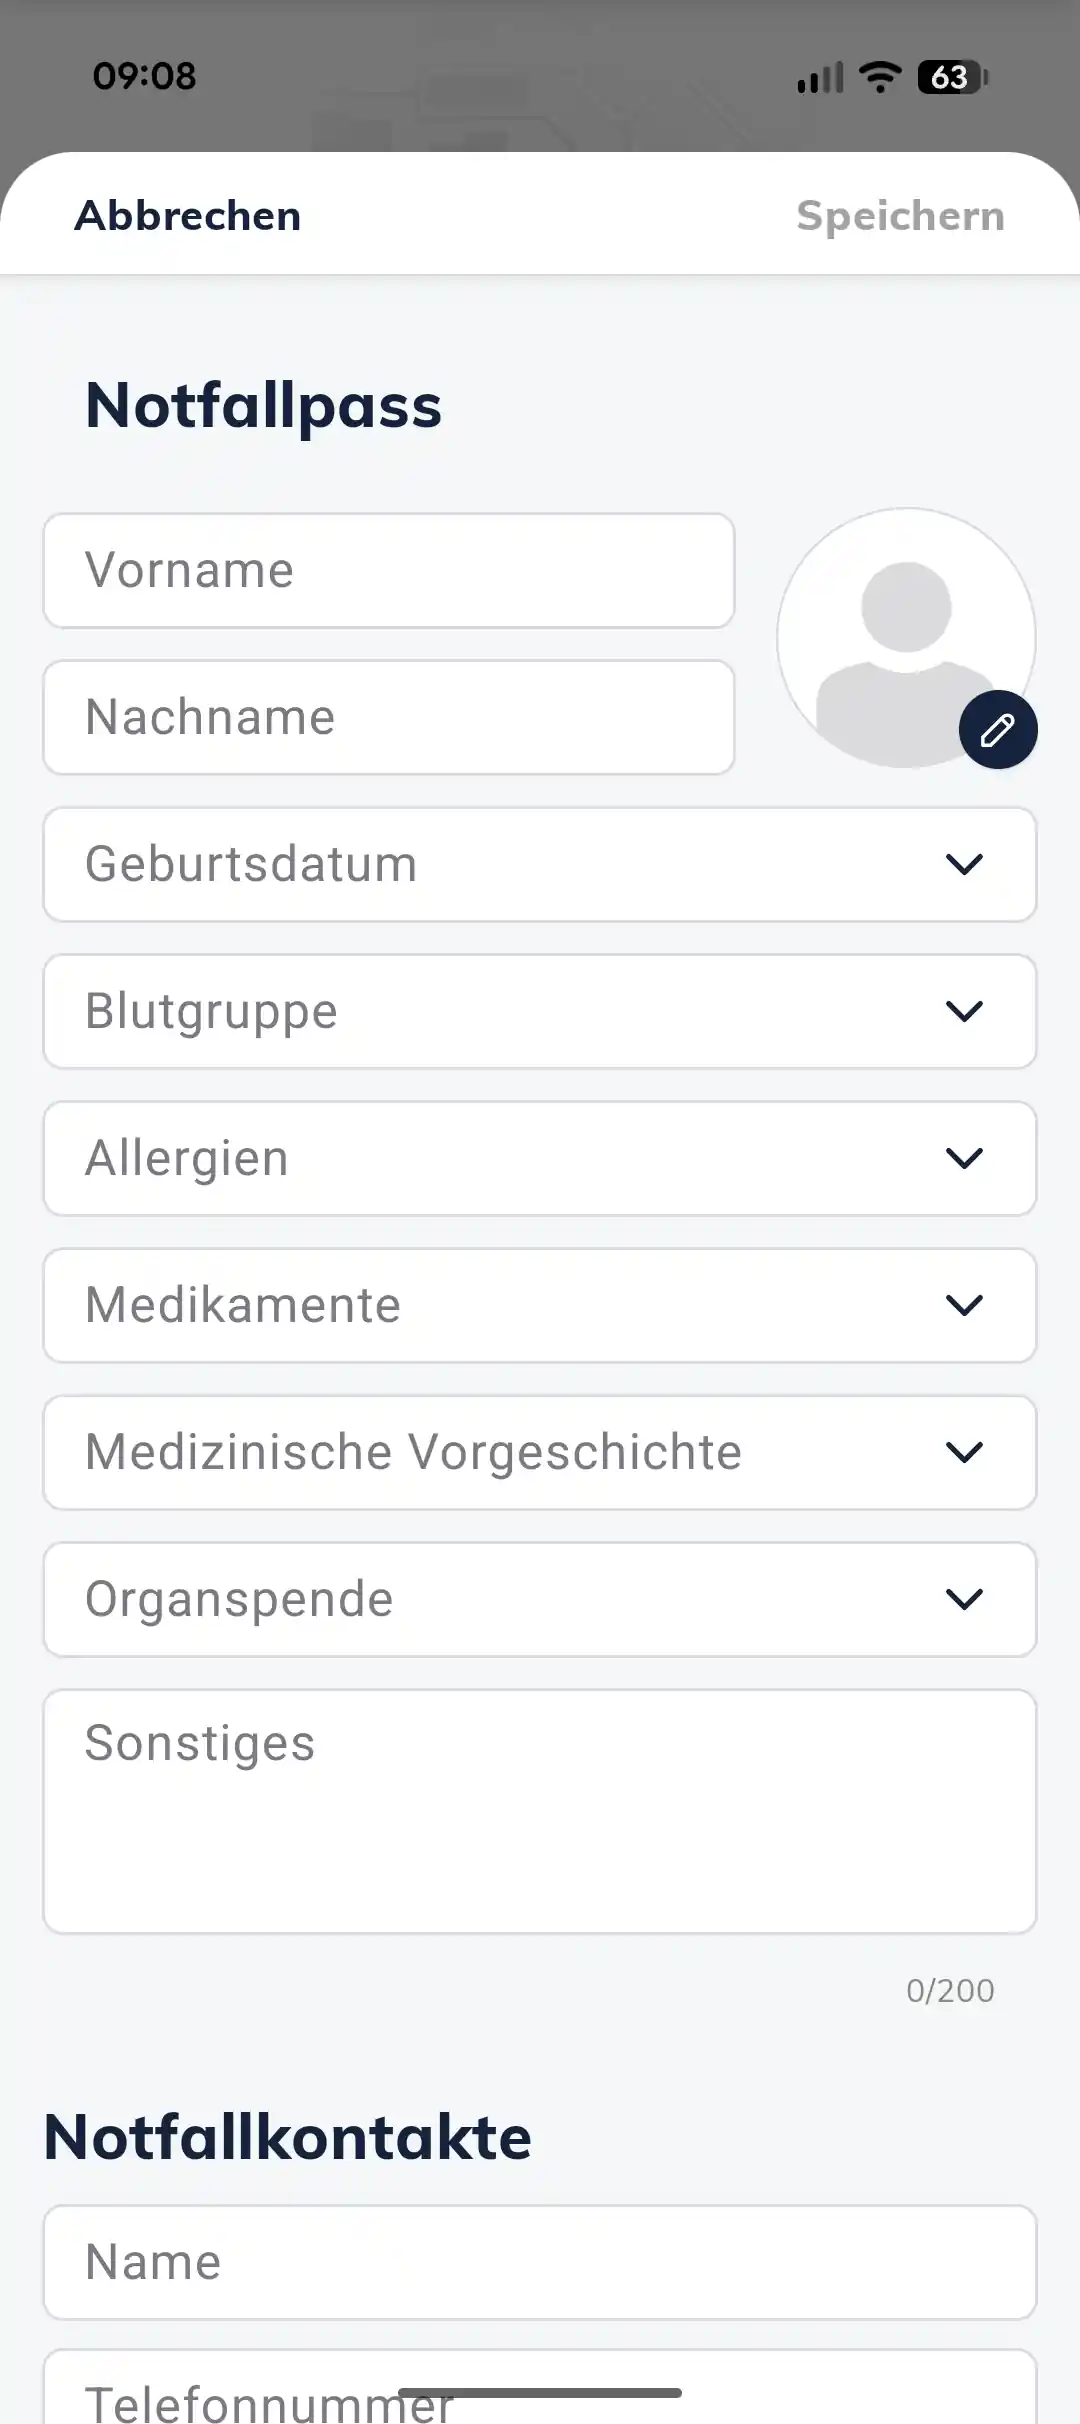This screenshot has height=2424, width=1080.
Task: Tap the 09:08 clock in status bar
Action: pos(145,76)
